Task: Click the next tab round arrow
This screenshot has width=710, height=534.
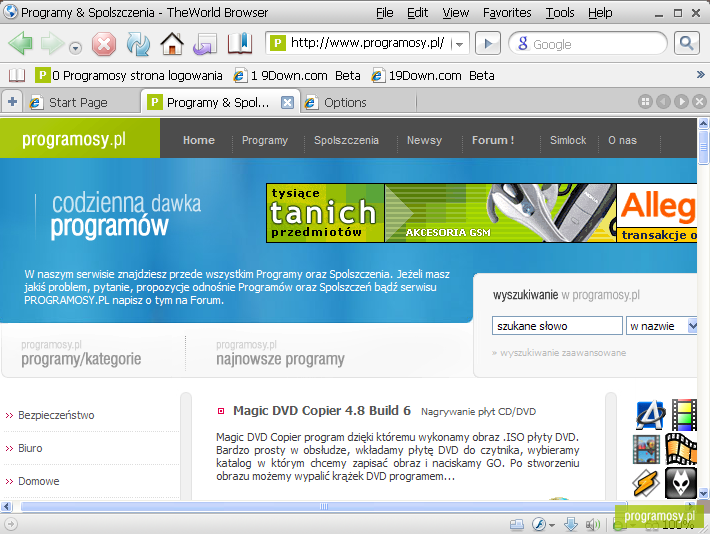Action: (681, 101)
